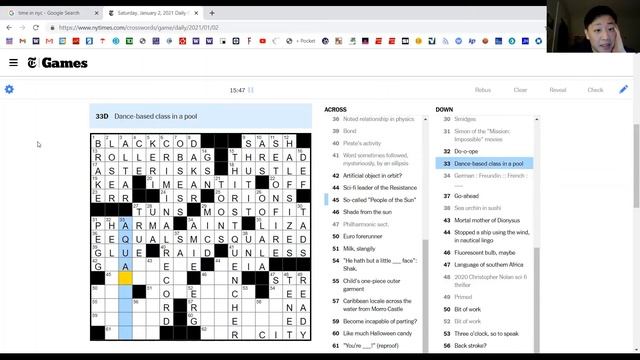Close the crossword puzzle tab
The width and height of the screenshot is (640, 360).
click(196, 13)
